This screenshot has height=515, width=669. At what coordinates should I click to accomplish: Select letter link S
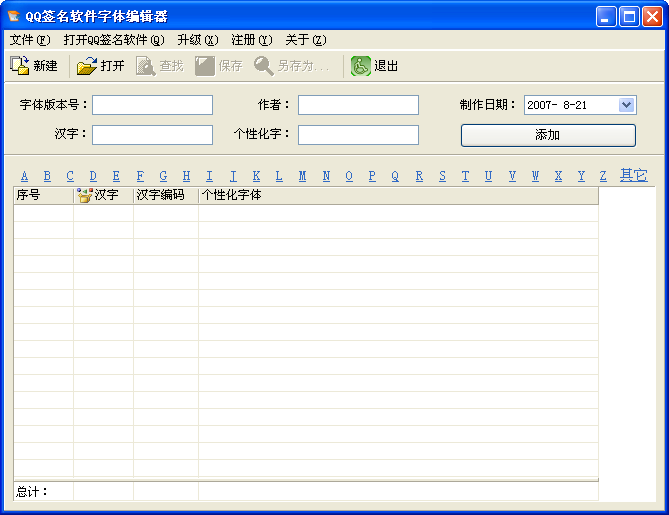442,176
